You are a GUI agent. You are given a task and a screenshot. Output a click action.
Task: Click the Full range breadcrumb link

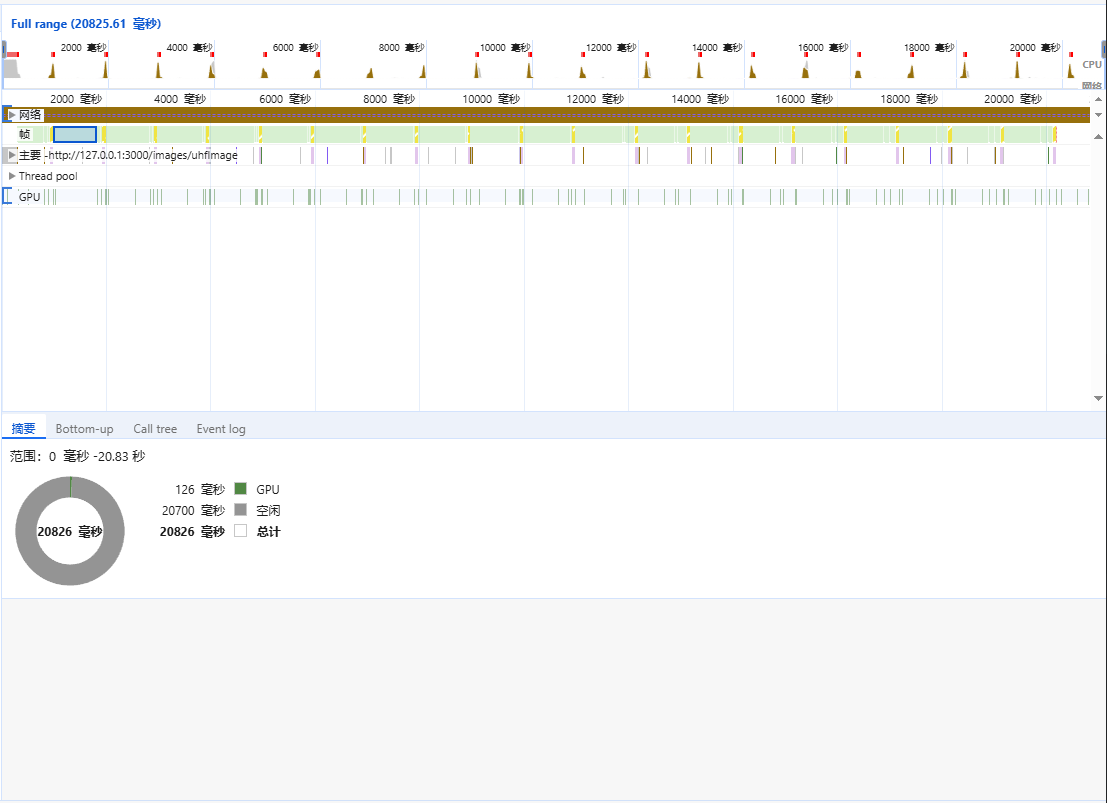coord(86,24)
